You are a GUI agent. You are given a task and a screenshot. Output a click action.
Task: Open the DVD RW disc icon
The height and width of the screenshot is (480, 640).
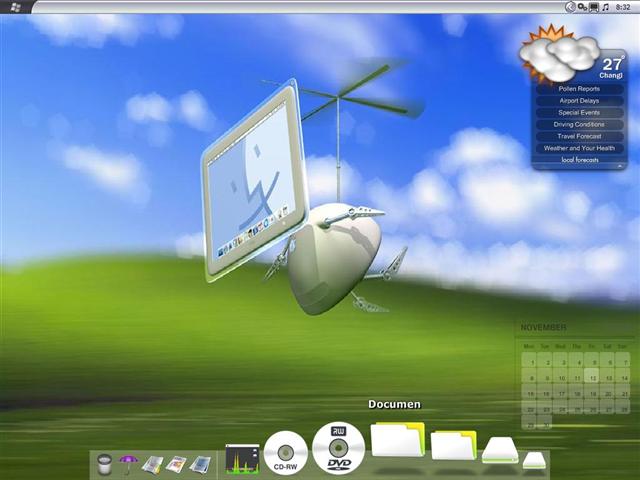tap(338, 449)
